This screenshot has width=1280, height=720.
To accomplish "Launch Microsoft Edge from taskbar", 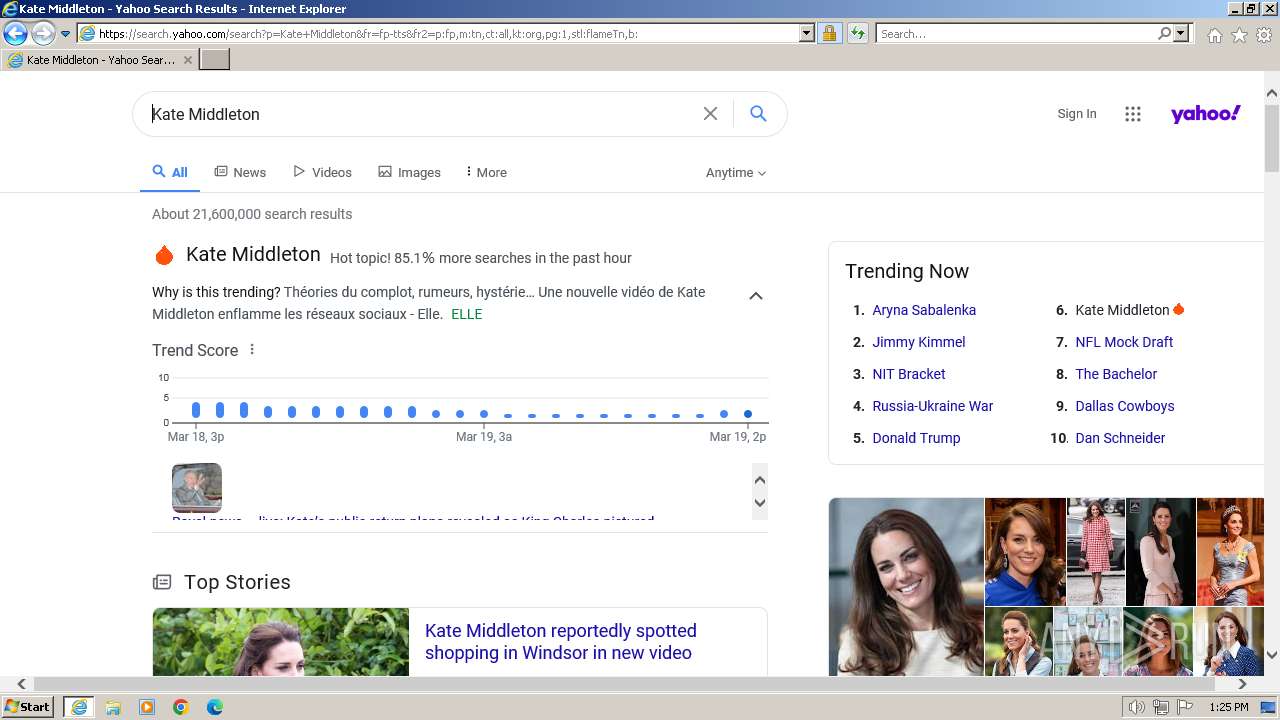I will [215, 707].
